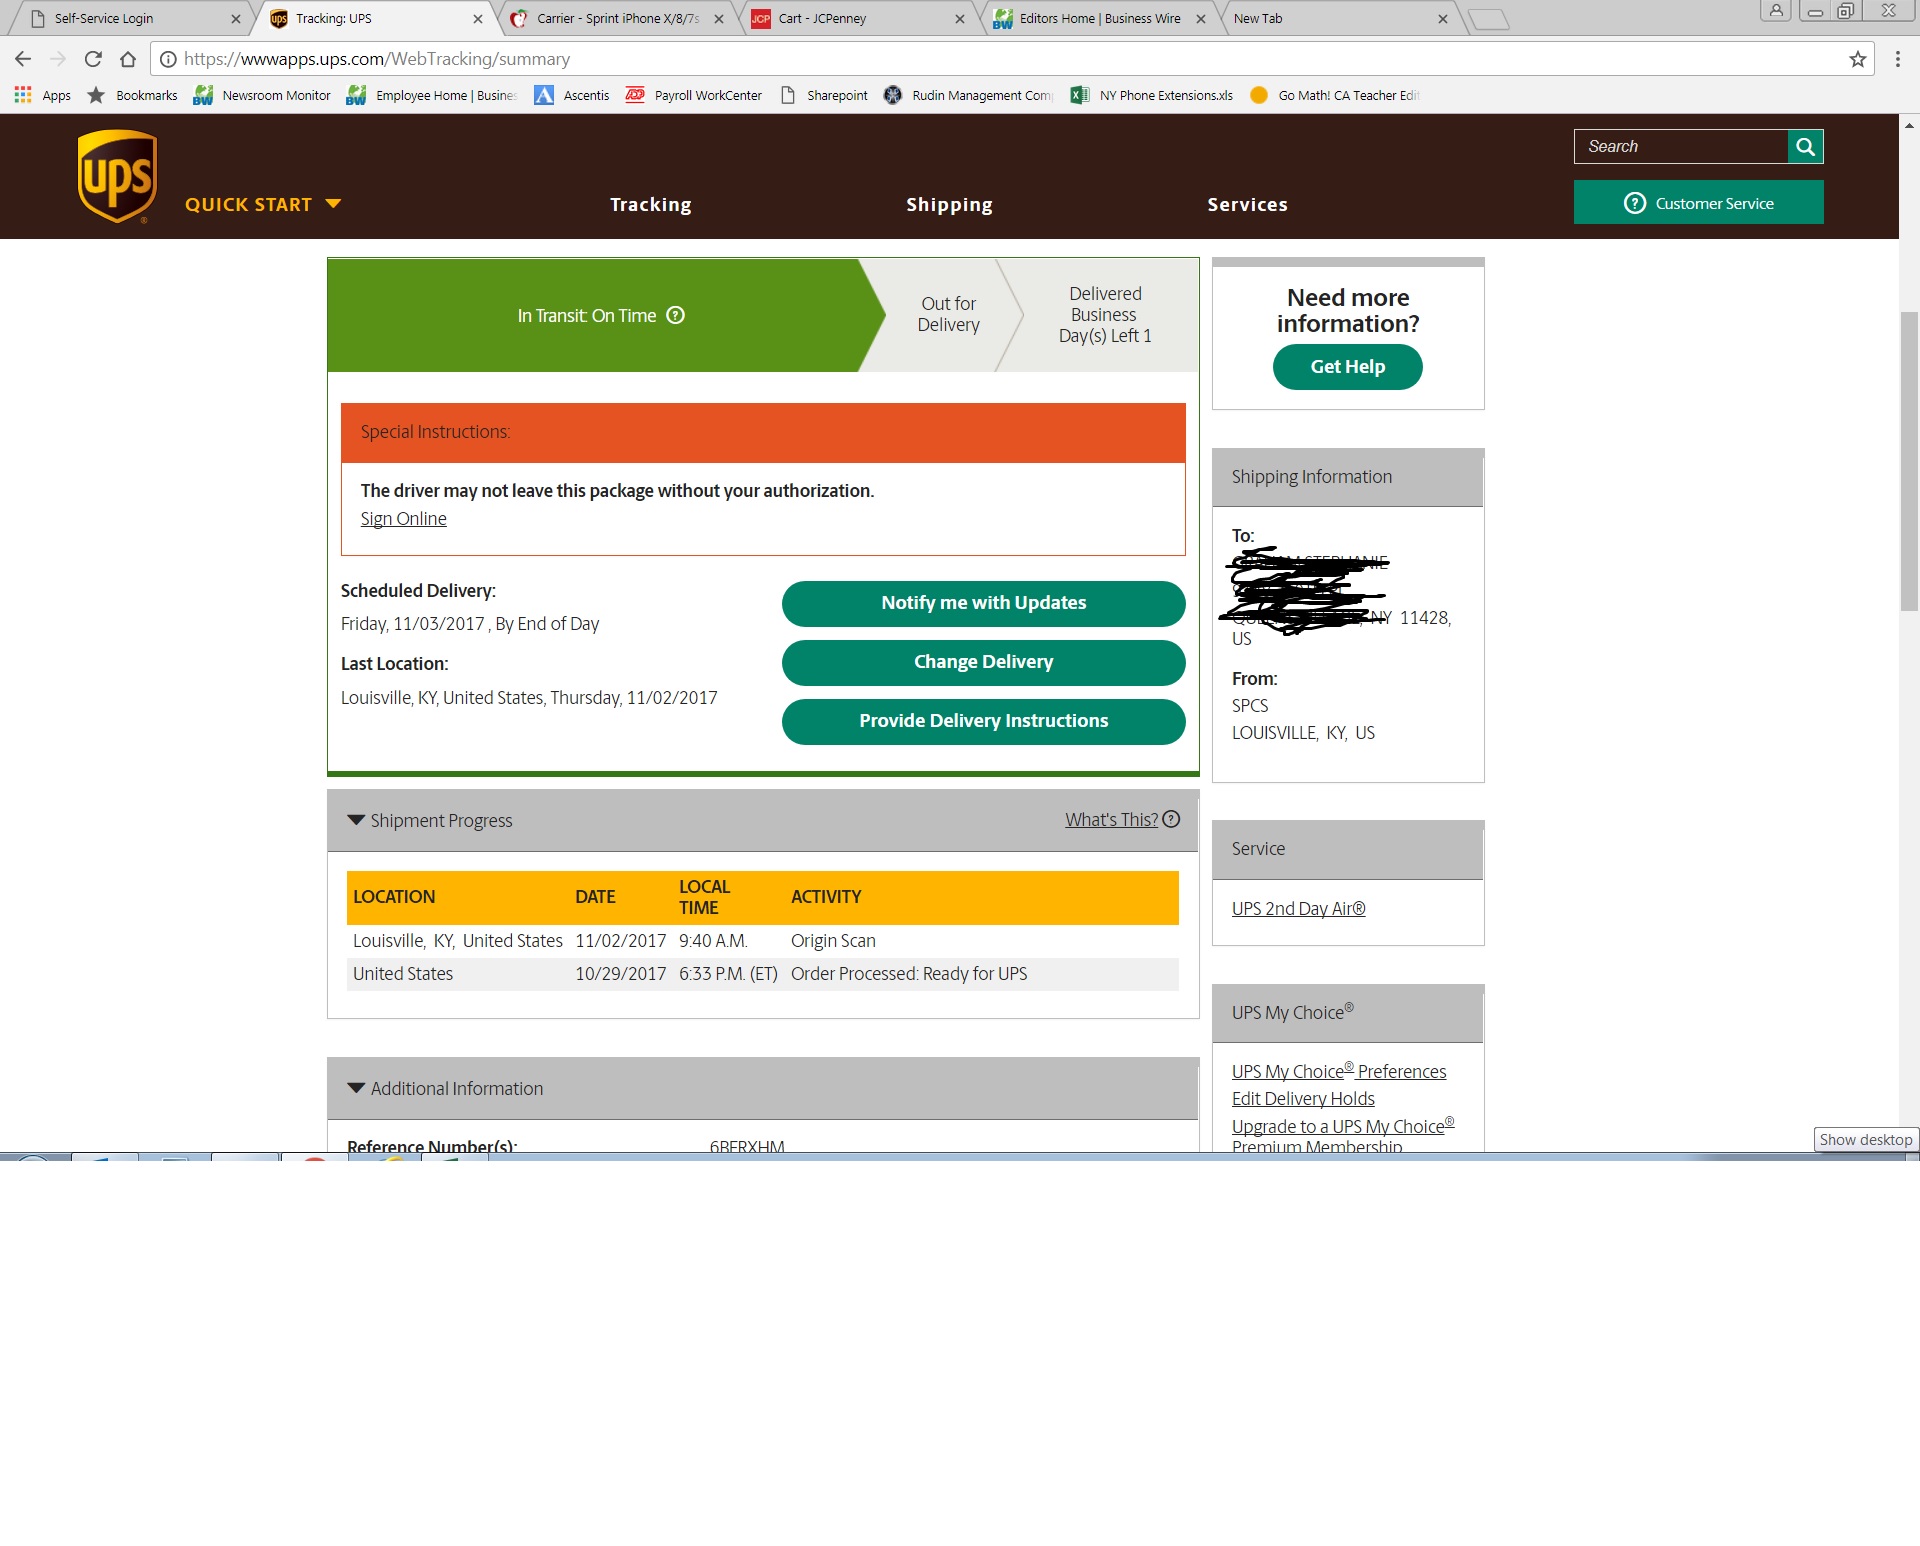Click the Chrome user profile icon
The height and width of the screenshot is (1546, 1920).
click(x=1776, y=10)
